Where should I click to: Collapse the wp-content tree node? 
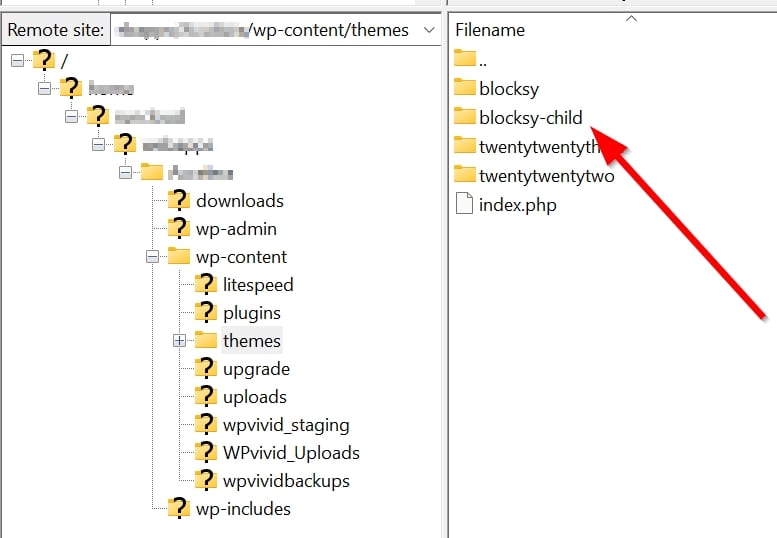point(153,257)
